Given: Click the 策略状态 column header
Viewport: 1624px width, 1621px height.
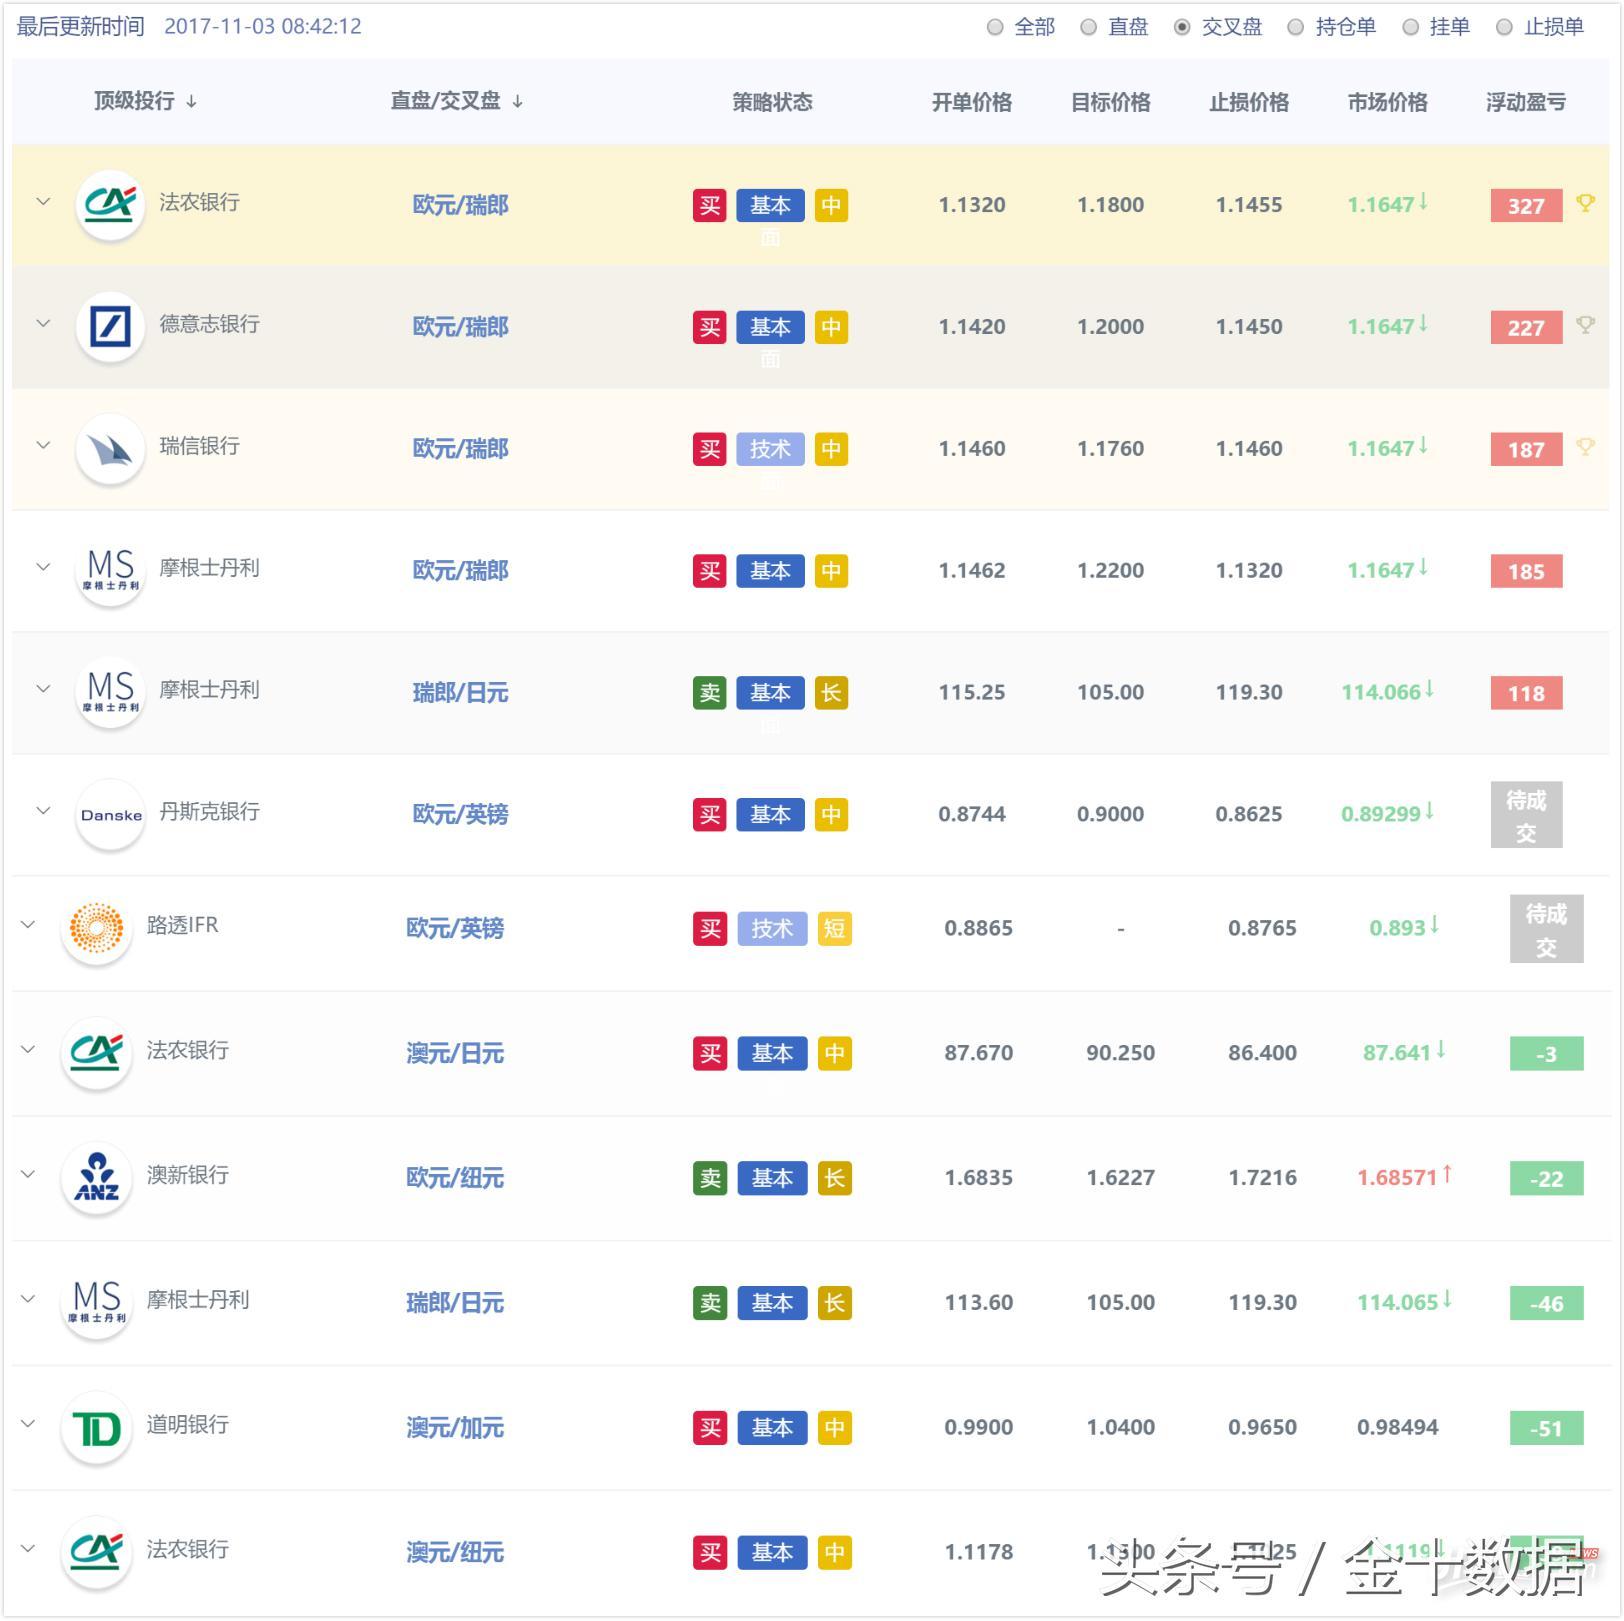Looking at the screenshot, I should [x=772, y=102].
